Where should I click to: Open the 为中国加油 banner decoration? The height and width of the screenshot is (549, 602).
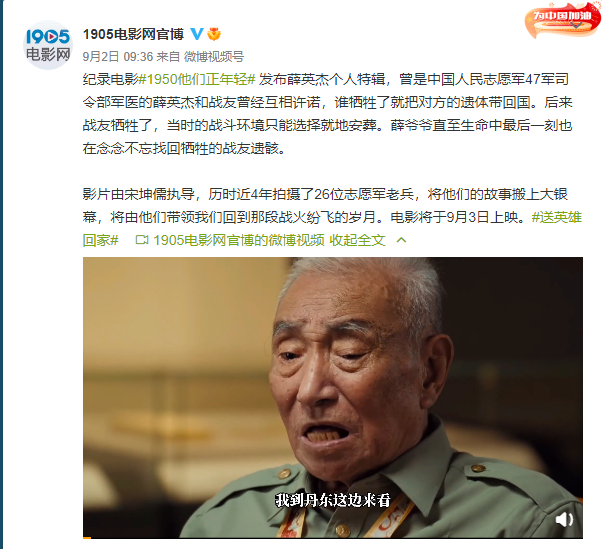click(x=562, y=20)
